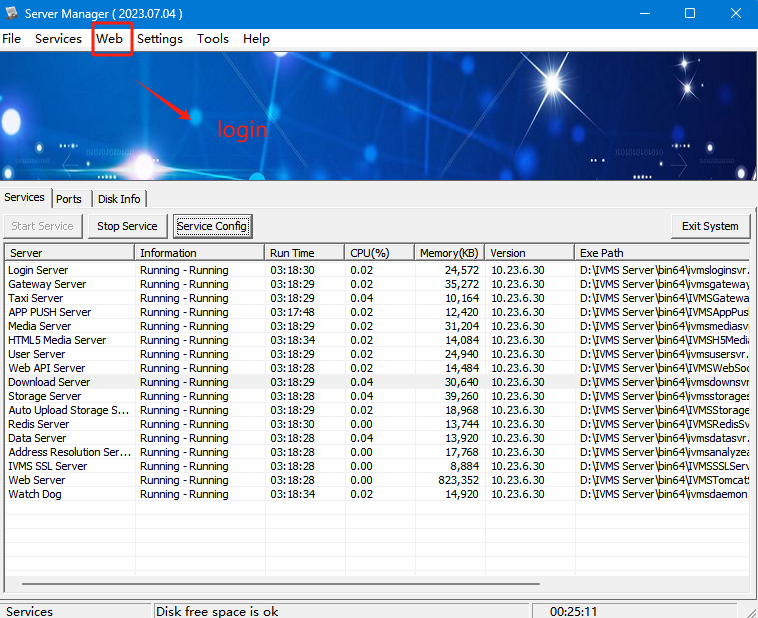Switch to the Services tab
758x618 pixels.
25,197
